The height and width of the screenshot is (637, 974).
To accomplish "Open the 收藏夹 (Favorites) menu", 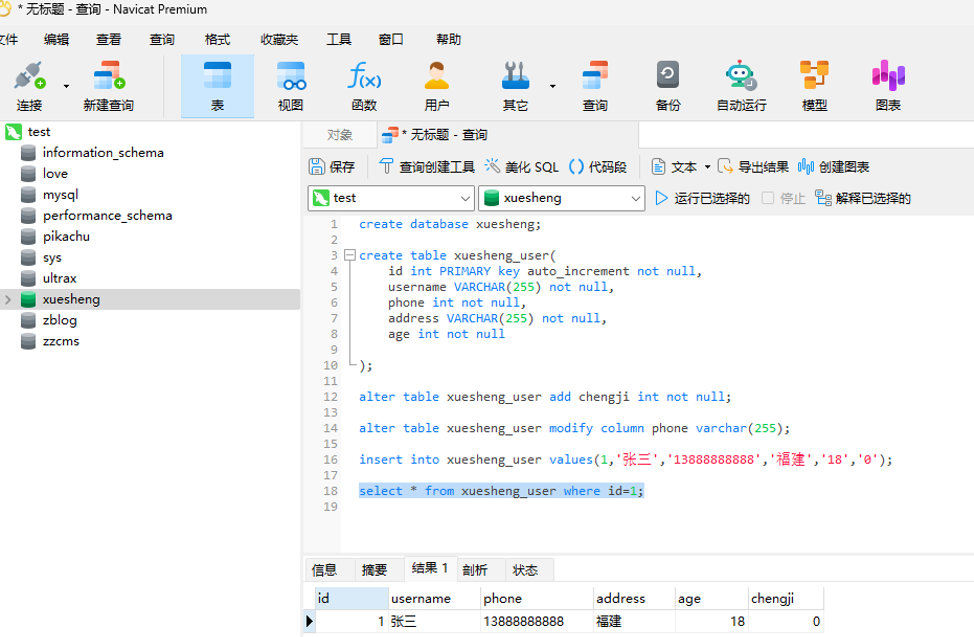I will [279, 40].
